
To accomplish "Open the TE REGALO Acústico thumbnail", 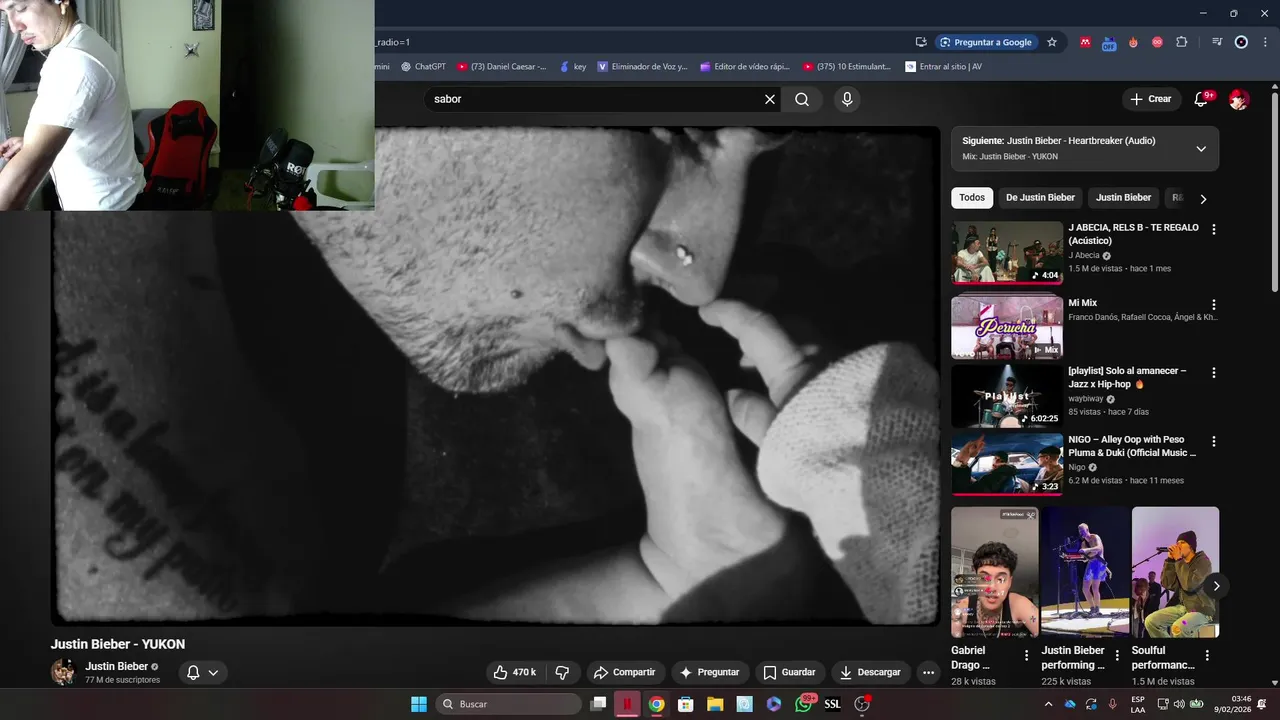I will 1007,253.
